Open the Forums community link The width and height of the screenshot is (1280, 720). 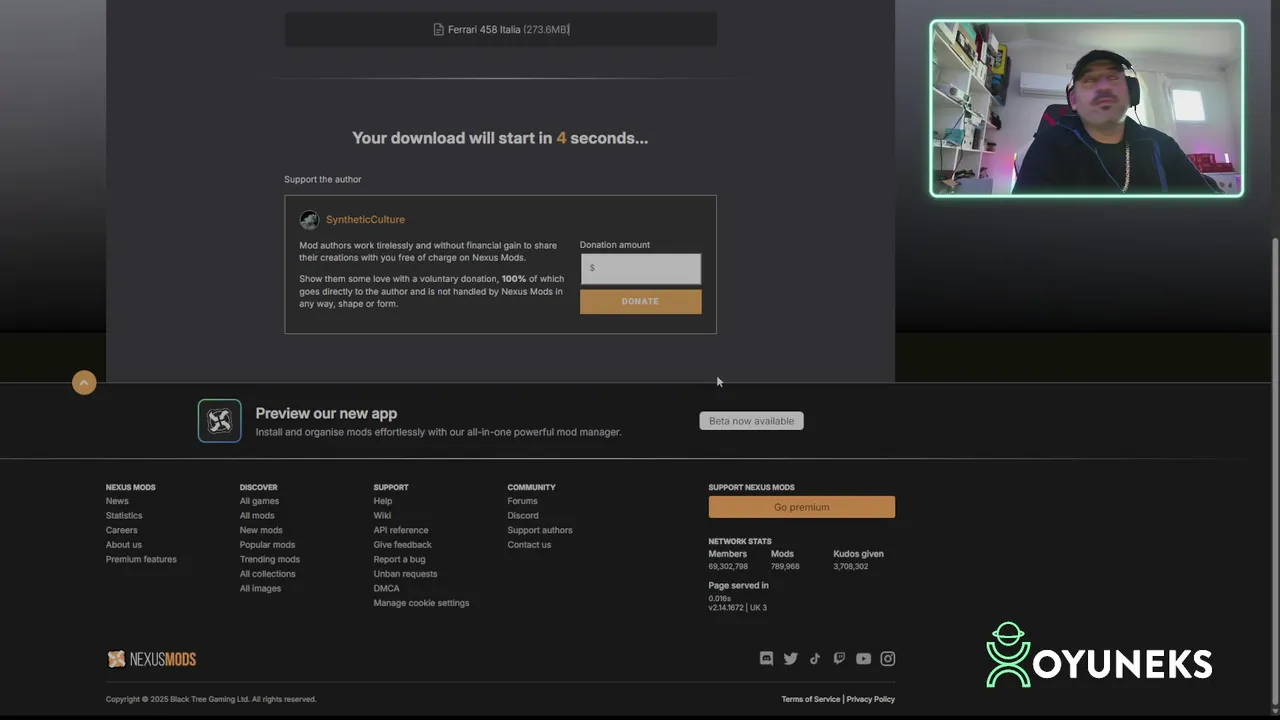point(522,501)
